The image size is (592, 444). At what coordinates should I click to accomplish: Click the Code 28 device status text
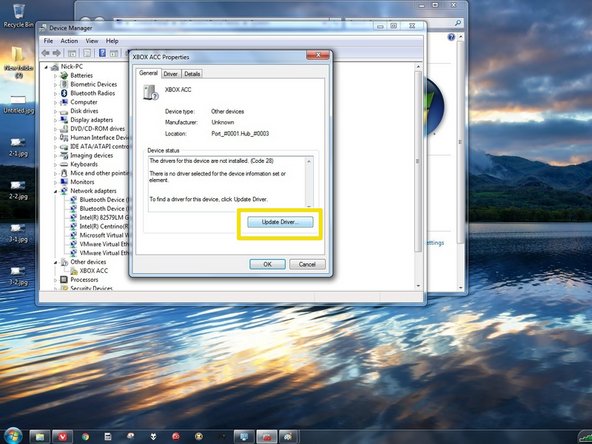[x=211, y=161]
